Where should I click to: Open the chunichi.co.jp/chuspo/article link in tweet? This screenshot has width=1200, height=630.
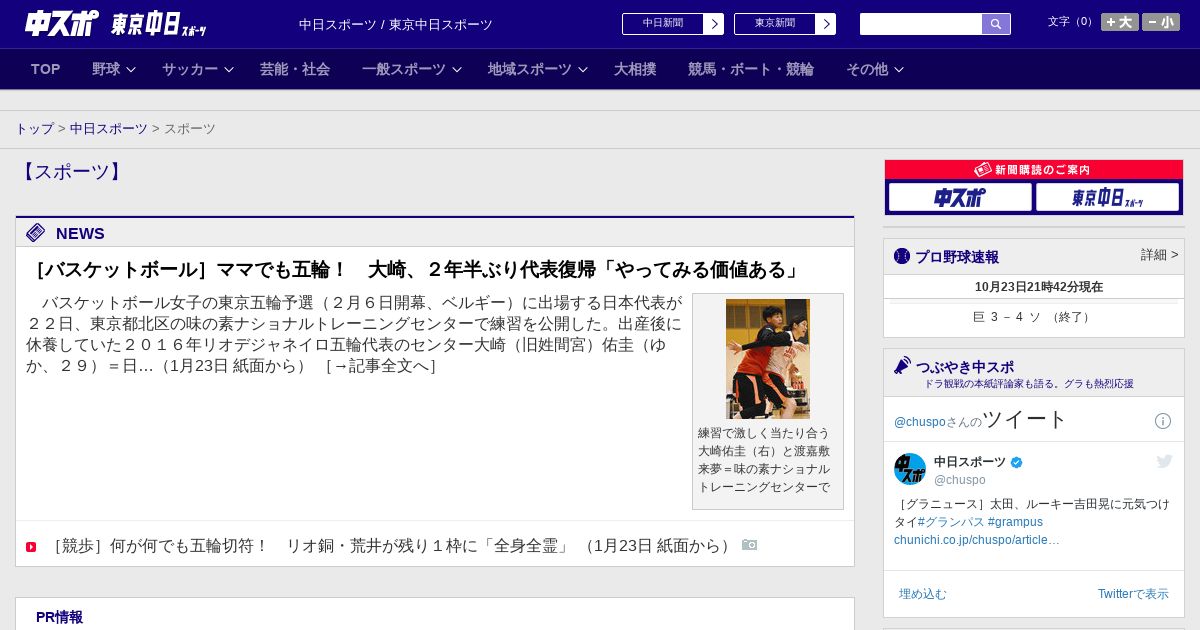pos(977,540)
